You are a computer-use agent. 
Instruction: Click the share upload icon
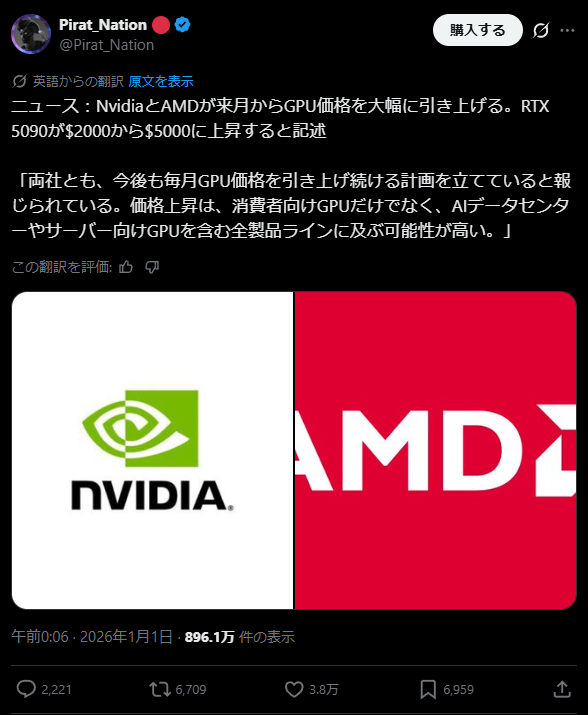(562, 689)
